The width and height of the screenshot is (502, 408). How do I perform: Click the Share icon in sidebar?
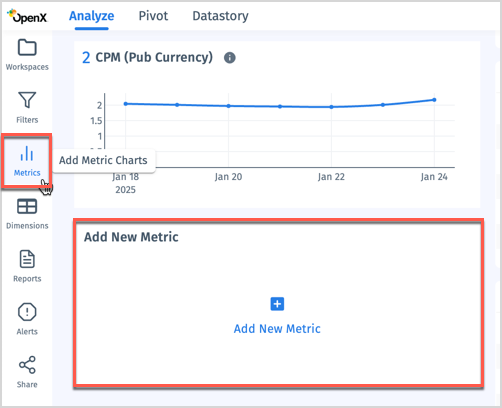point(27,365)
